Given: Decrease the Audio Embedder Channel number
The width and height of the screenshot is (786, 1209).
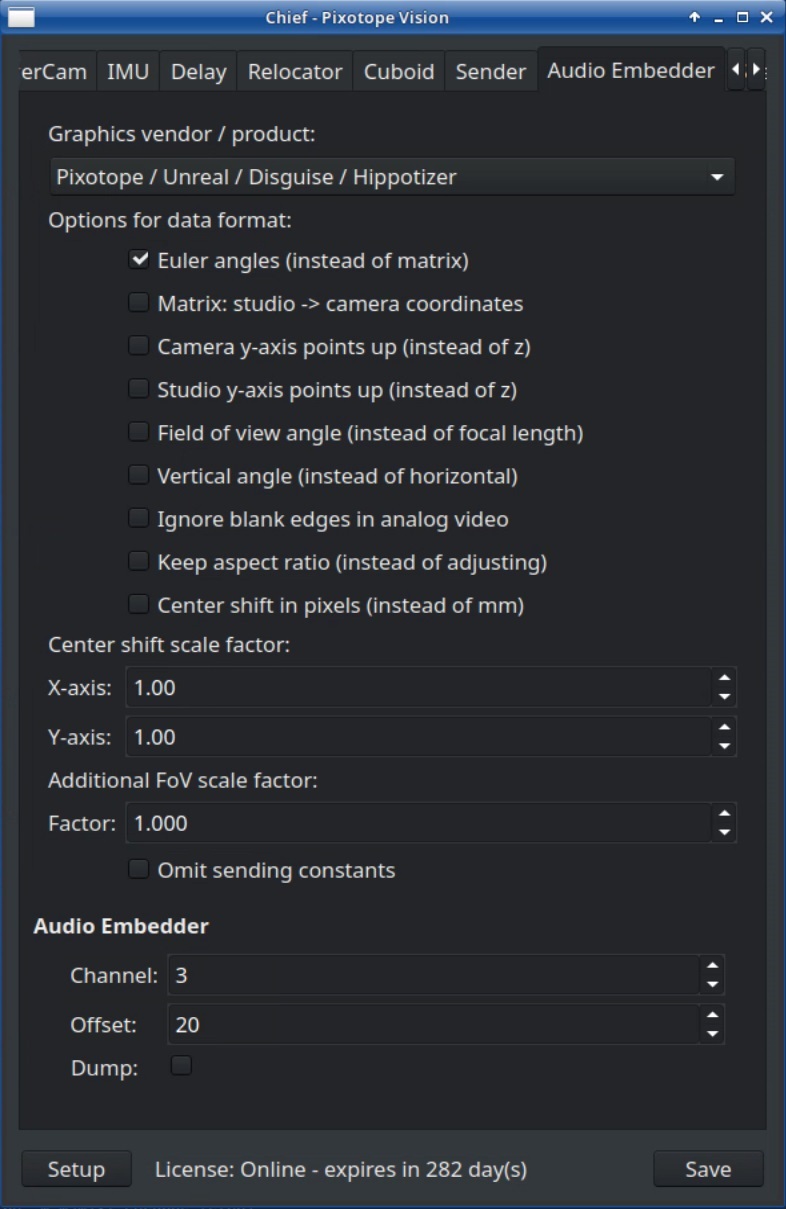Looking at the screenshot, I should (712, 985).
